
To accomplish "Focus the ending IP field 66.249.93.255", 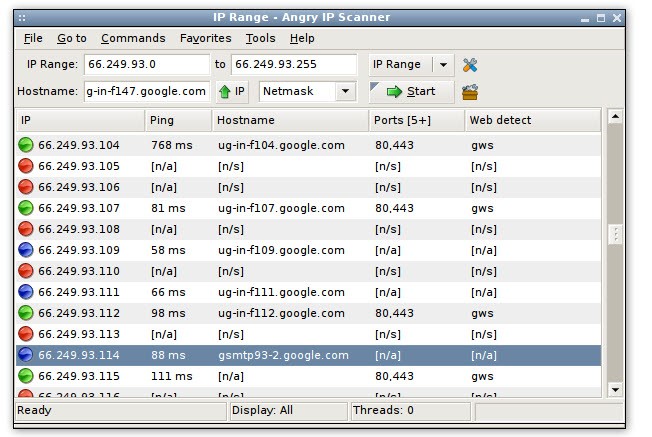I will point(294,64).
